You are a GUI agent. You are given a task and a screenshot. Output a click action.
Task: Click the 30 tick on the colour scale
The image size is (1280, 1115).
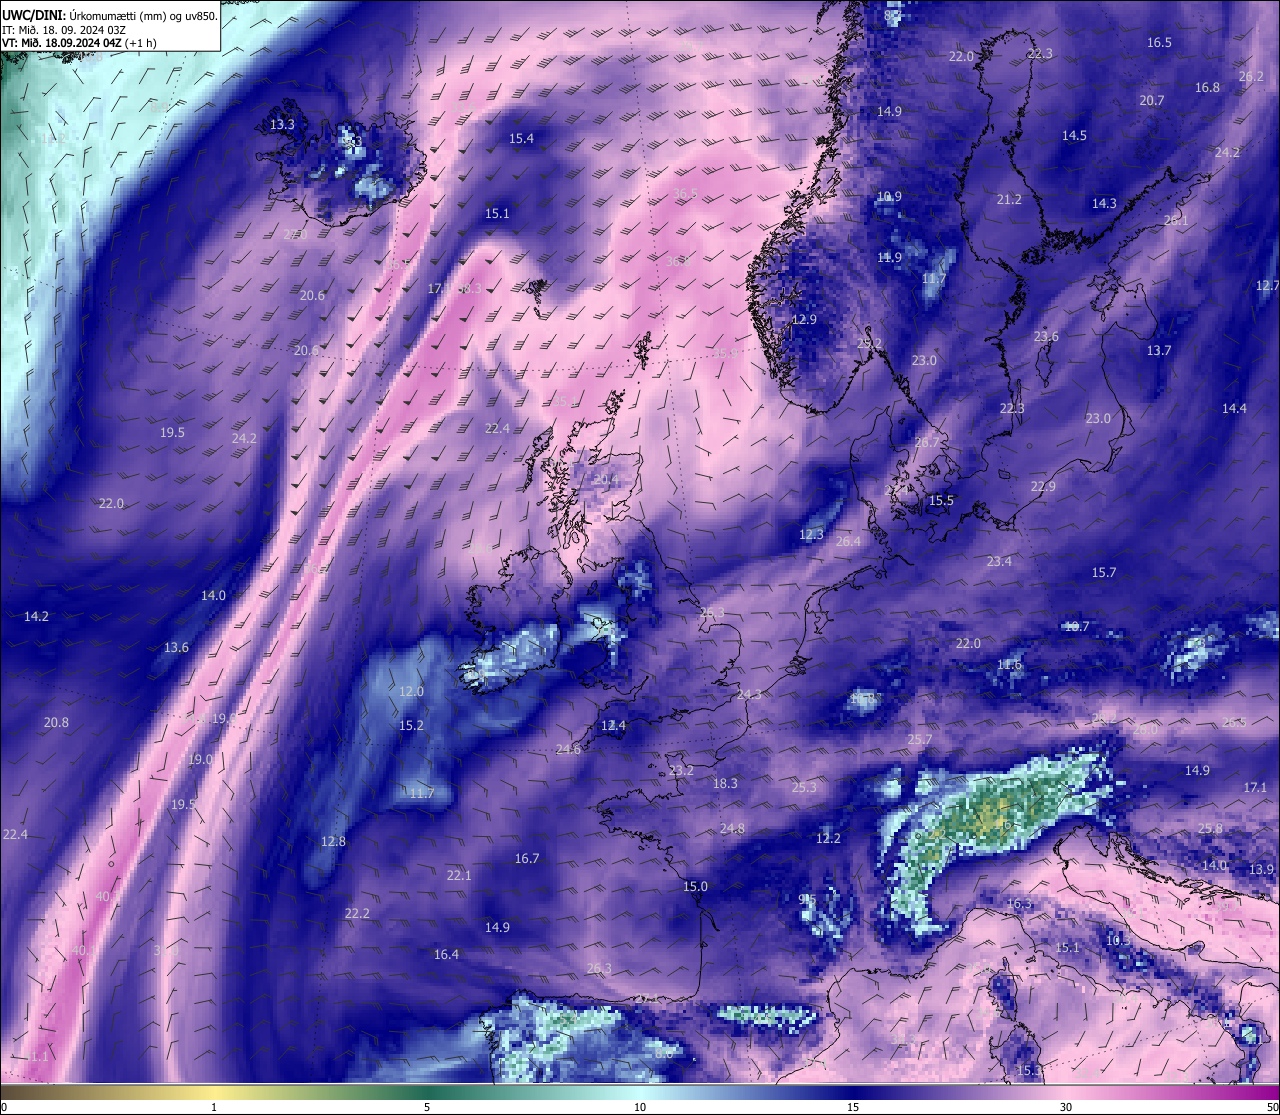(1066, 1107)
